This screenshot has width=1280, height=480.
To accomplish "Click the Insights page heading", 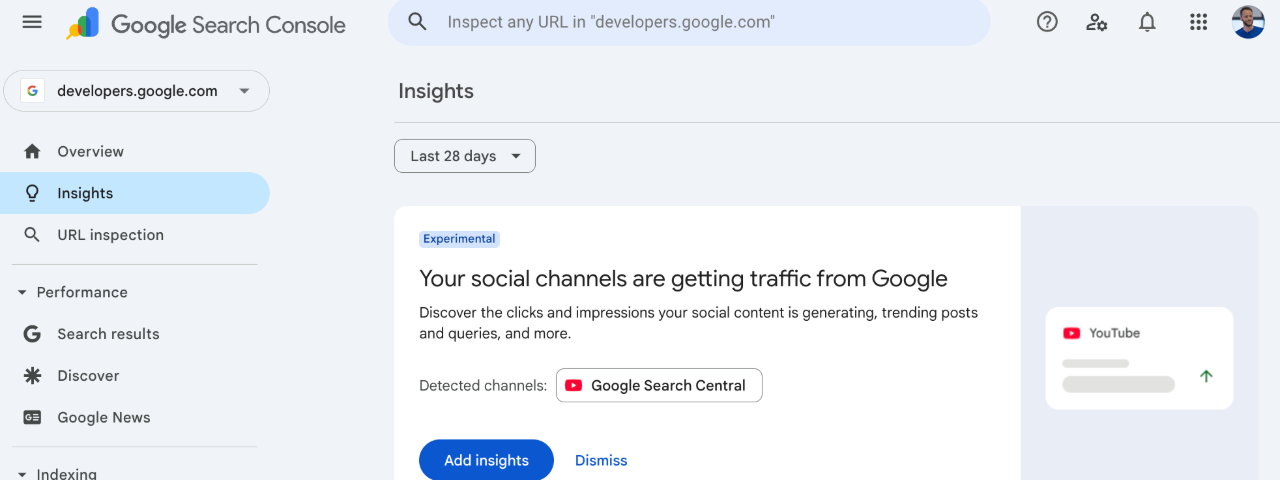I will click(436, 91).
